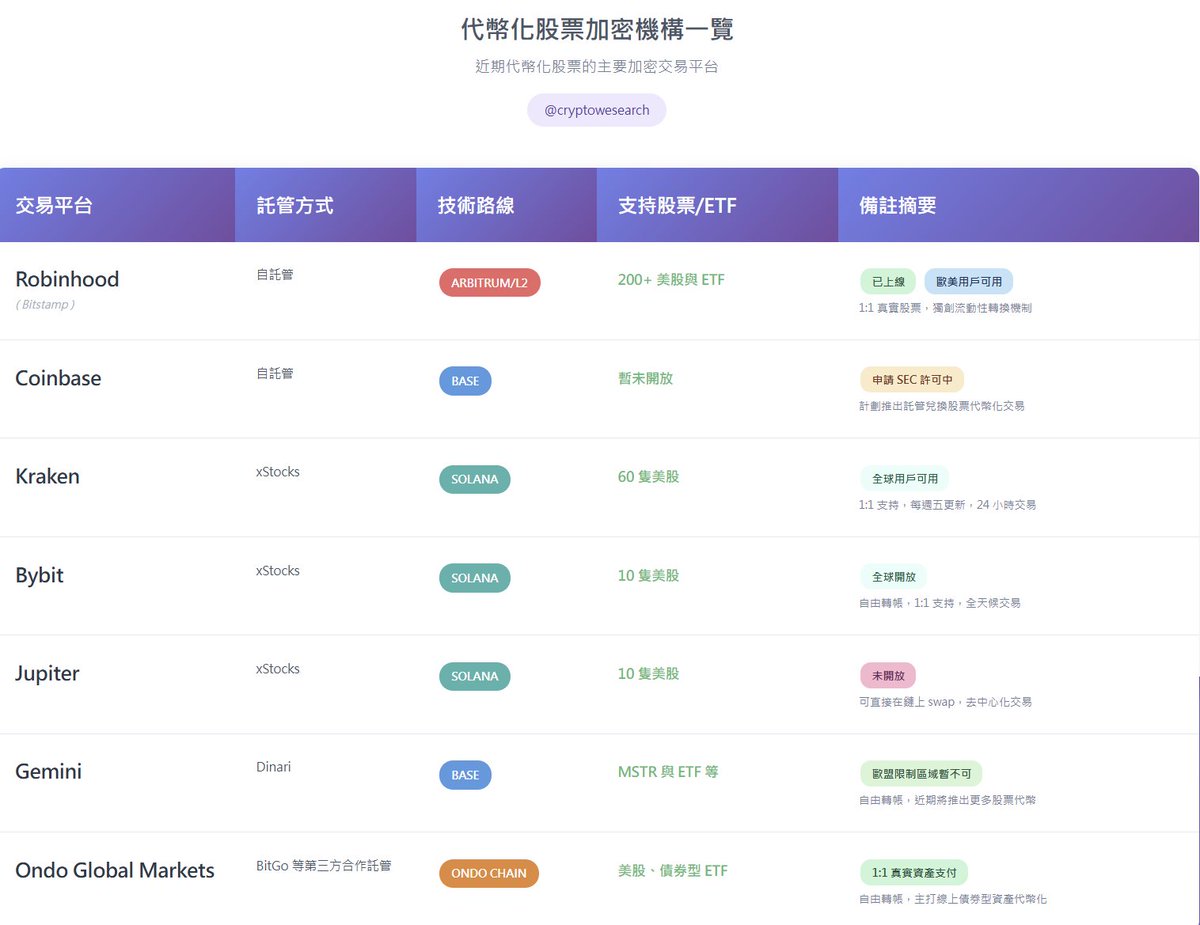Viewport: 1200px width, 925px height.
Task: Select the Kraken platform name
Action: coord(47,476)
